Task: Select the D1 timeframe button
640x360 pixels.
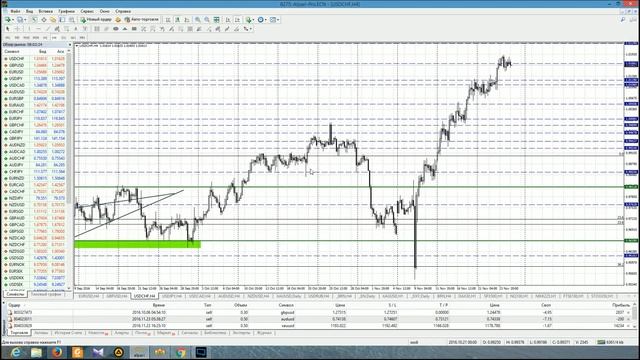Action: (x=63, y=38)
